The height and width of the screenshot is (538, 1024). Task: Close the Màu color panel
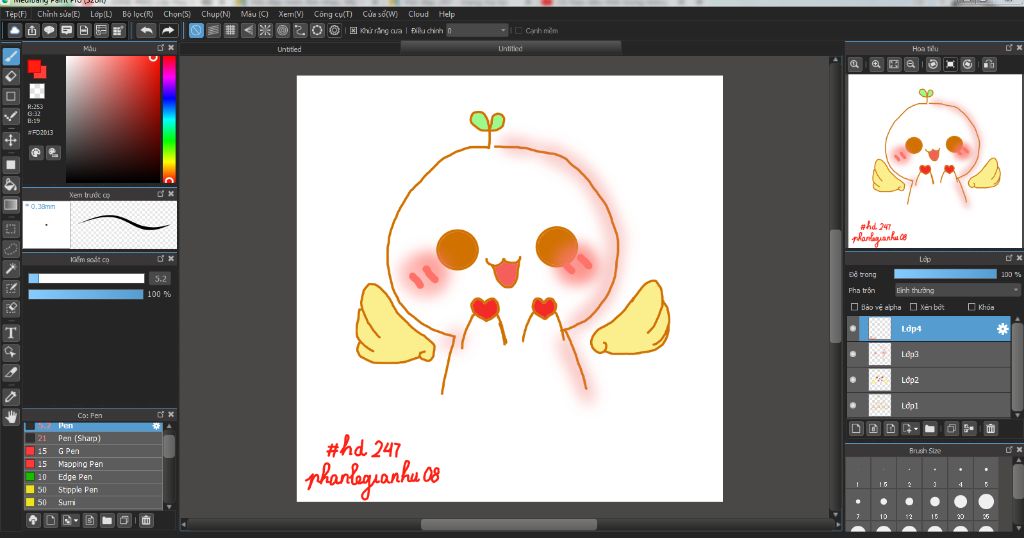click(171, 48)
